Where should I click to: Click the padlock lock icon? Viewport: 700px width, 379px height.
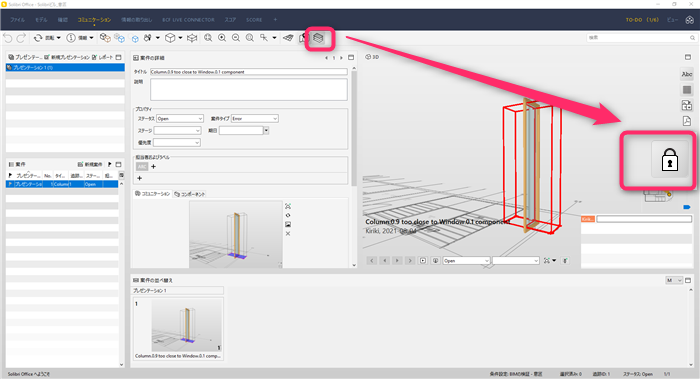coord(669,160)
